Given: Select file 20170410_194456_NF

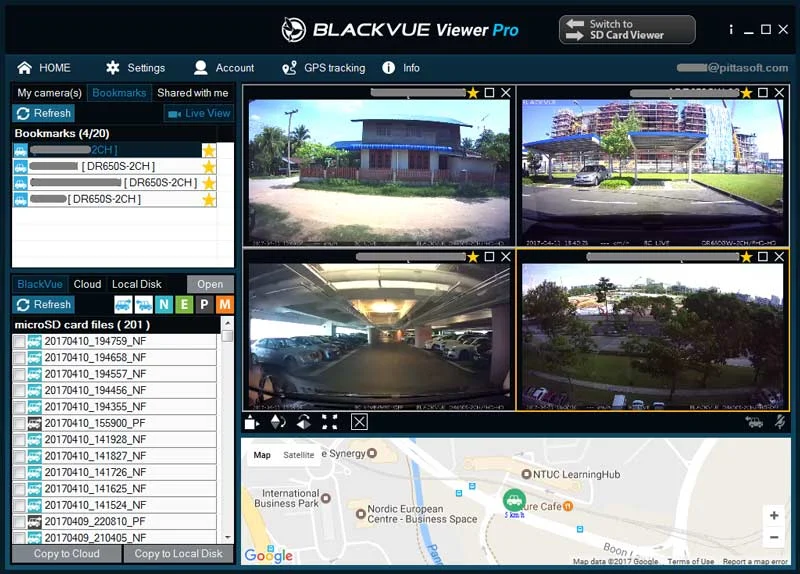Looking at the screenshot, I should click(114, 390).
